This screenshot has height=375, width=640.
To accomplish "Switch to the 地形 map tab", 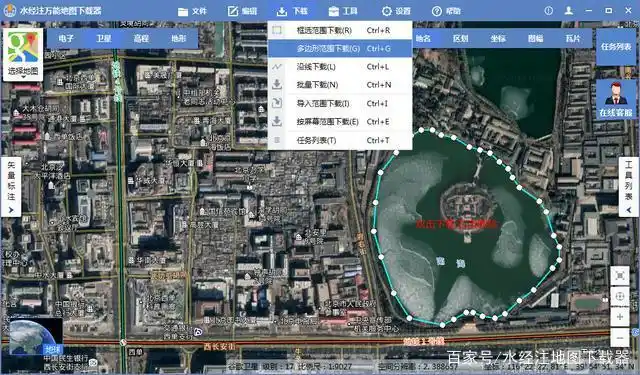I will (x=179, y=38).
